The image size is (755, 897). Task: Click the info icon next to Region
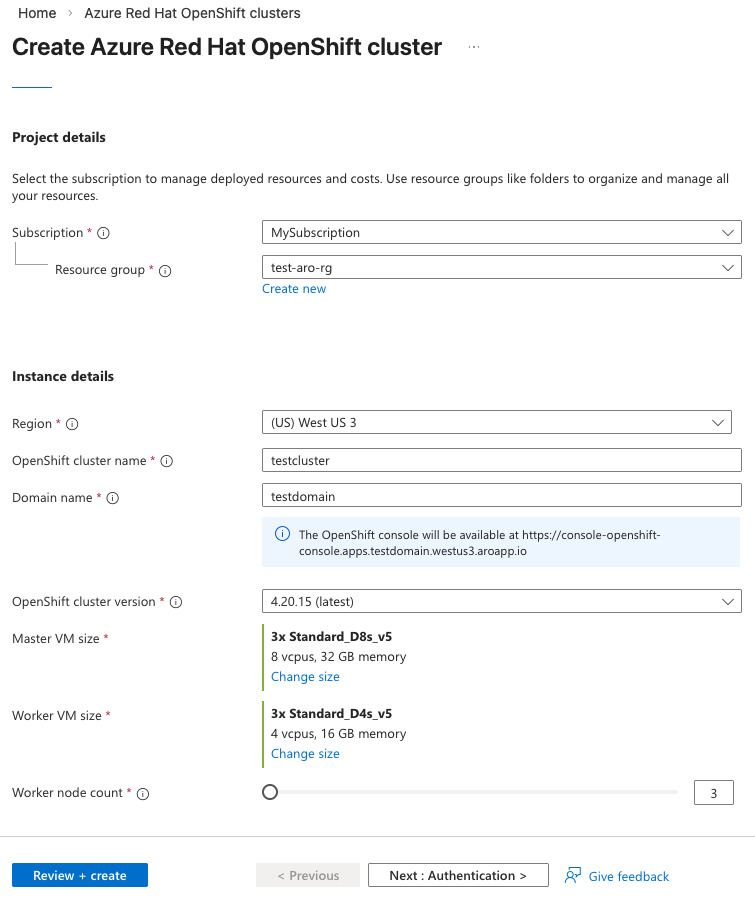pos(72,424)
